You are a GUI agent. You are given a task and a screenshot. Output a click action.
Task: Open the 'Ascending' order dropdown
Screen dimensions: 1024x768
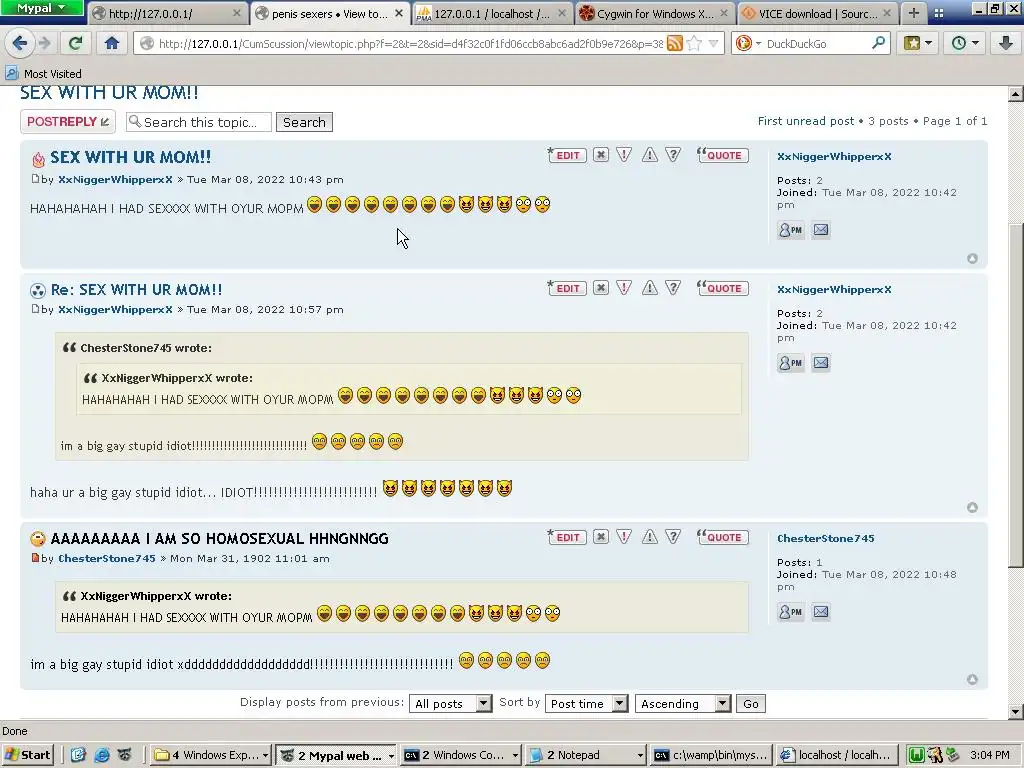pyautogui.click(x=682, y=703)
